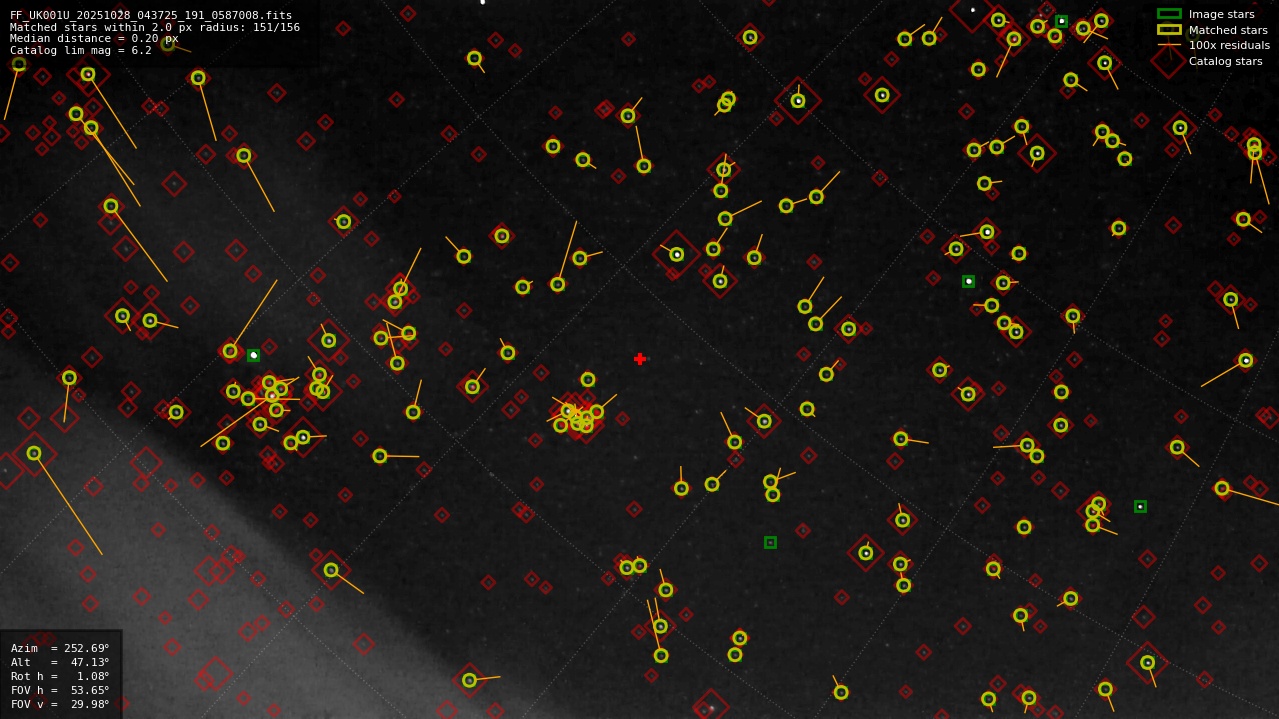Viewport: 1279px width, 719px height.
Task: Click the green Image stars legend swatch
Action: 1169,14
